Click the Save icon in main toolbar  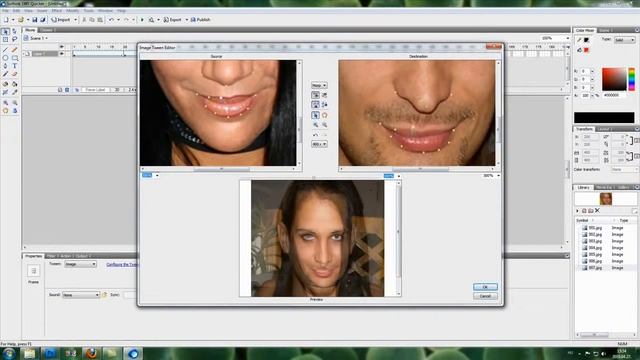click(35, 20)
